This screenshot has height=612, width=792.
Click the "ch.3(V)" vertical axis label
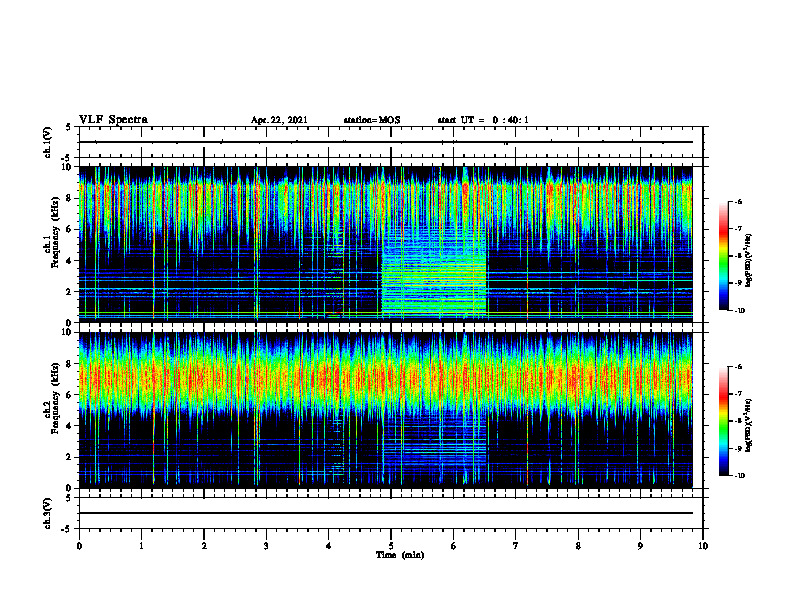[47, 513]
